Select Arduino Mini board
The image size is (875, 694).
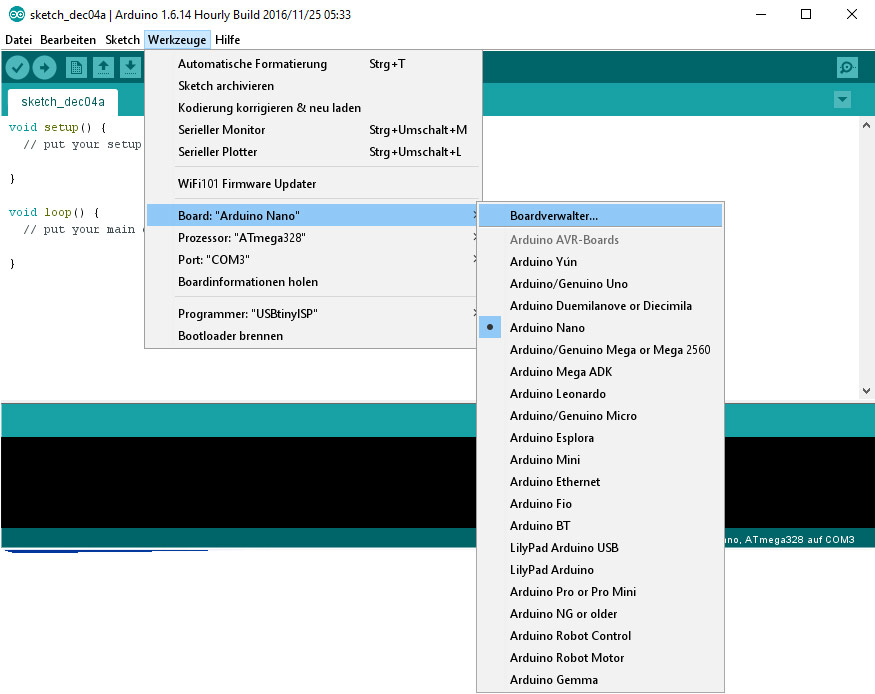pyautogui.click(x=600, y=460)
